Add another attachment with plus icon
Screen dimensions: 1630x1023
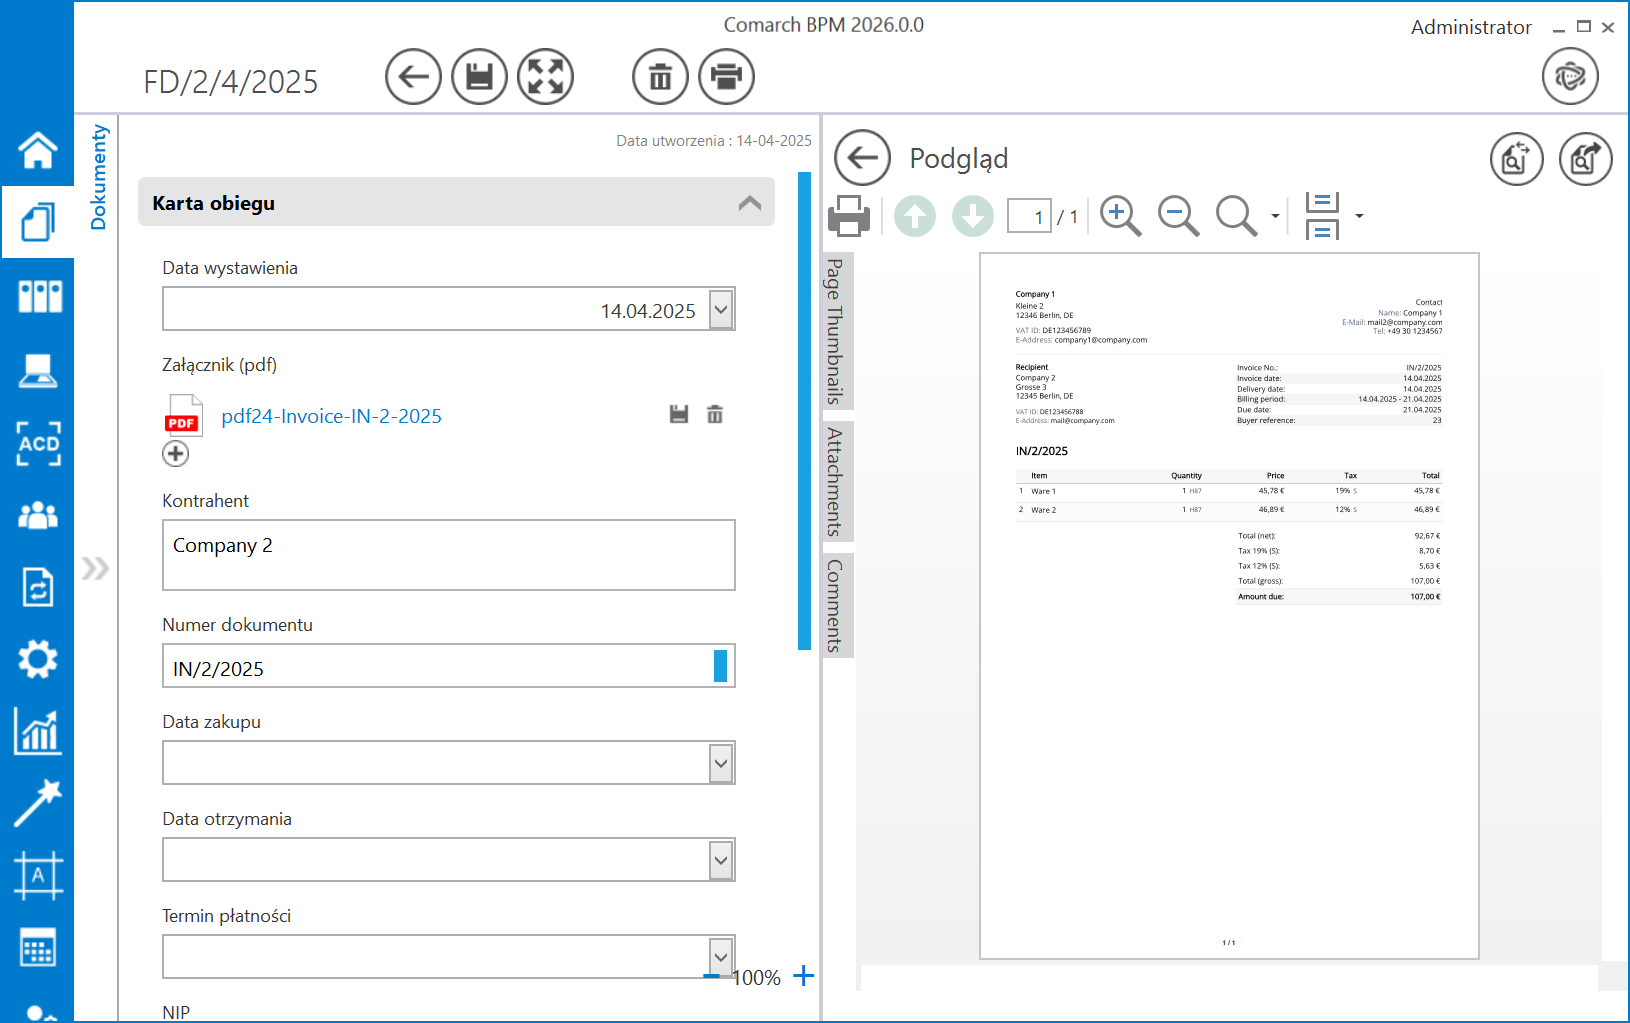coord(176,454)
